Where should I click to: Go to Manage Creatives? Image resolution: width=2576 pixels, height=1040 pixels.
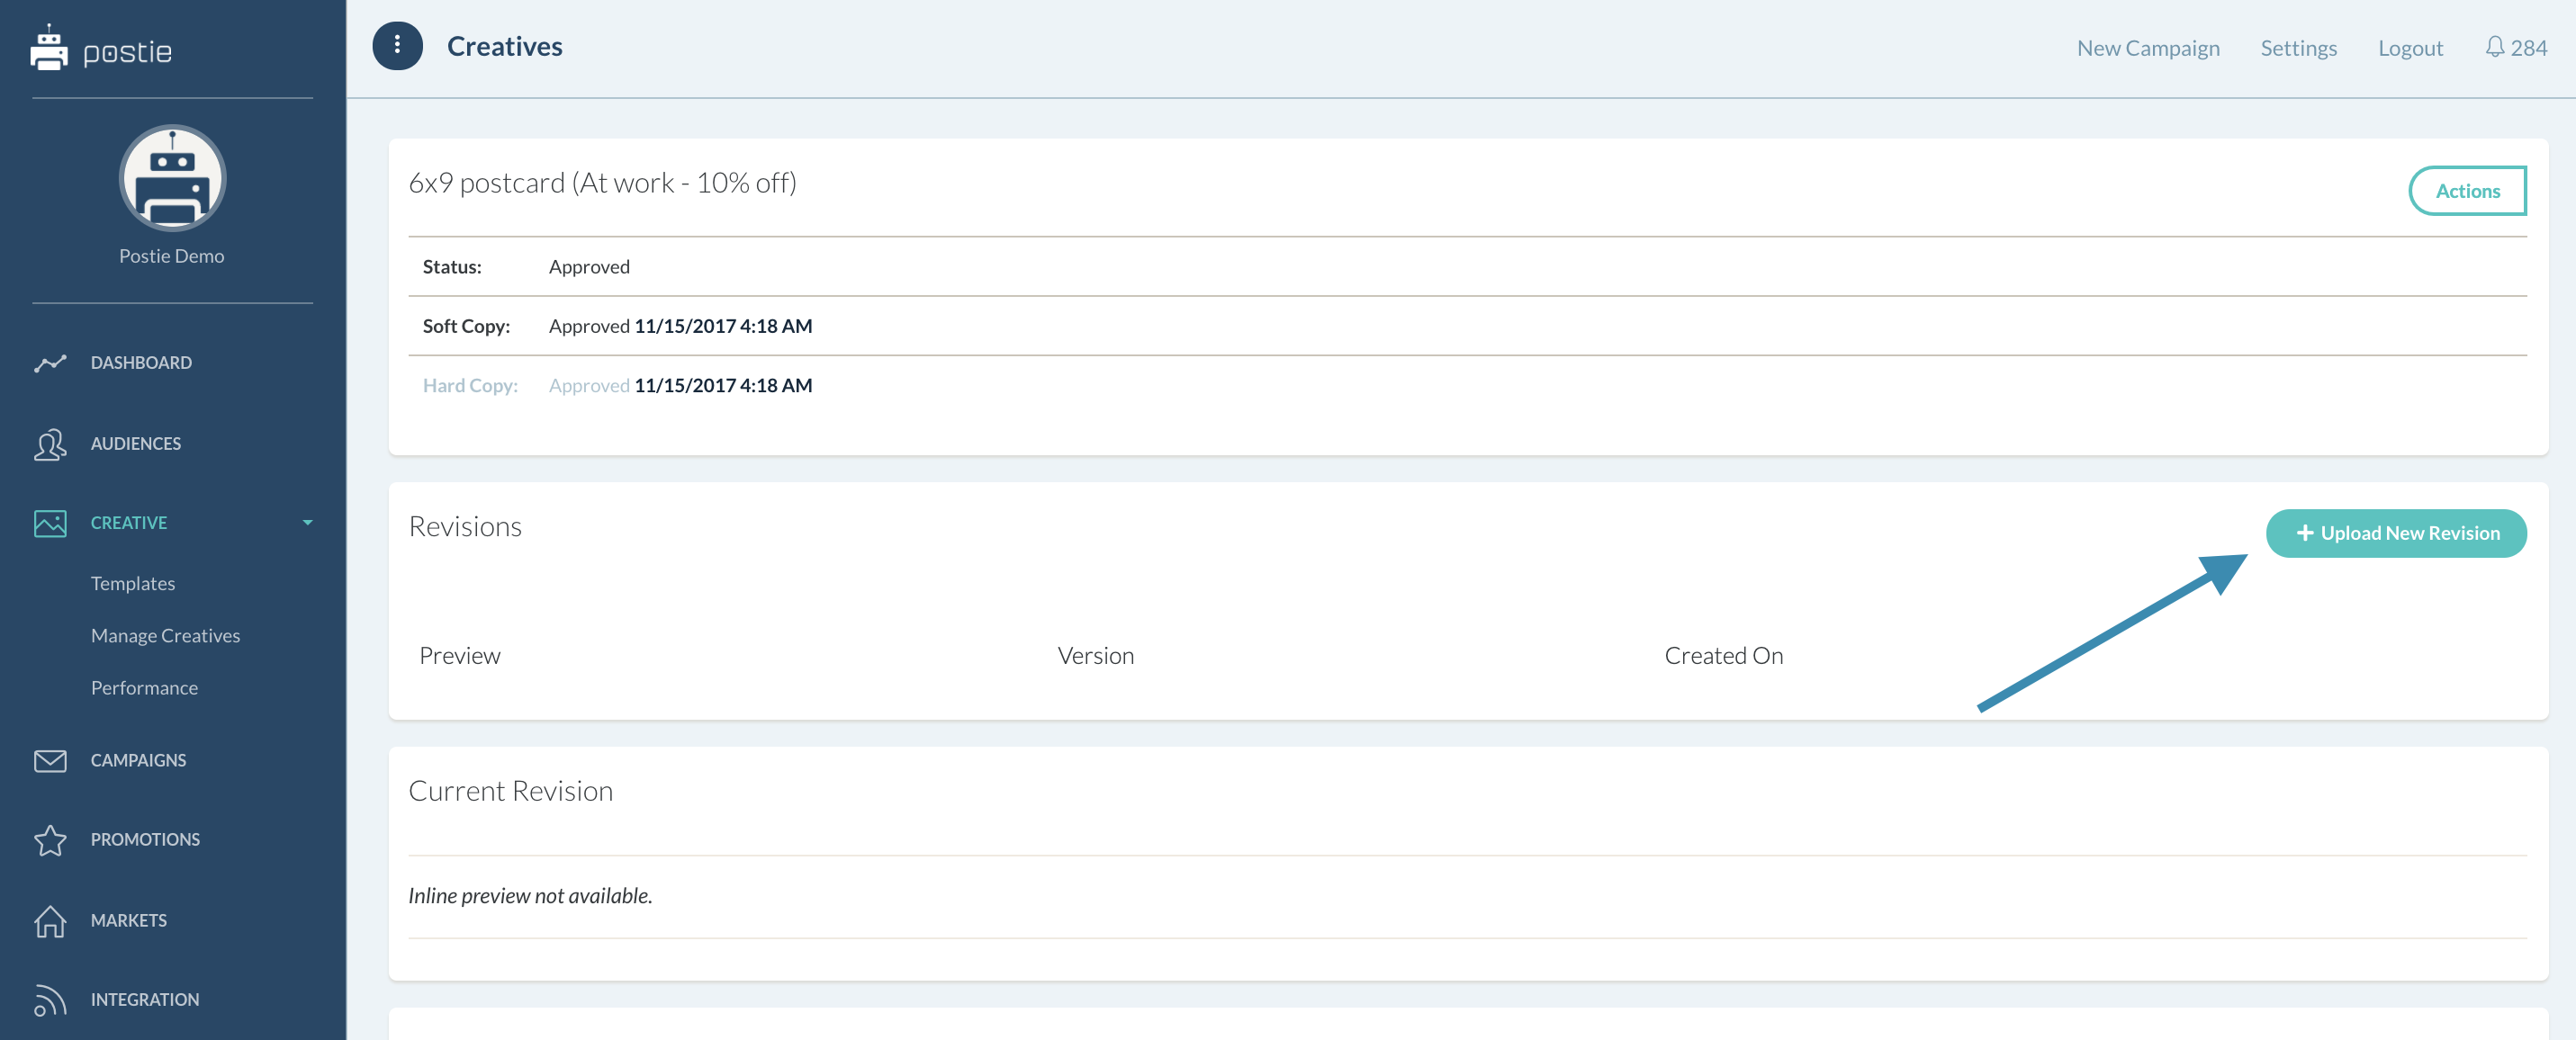(165, 636)
